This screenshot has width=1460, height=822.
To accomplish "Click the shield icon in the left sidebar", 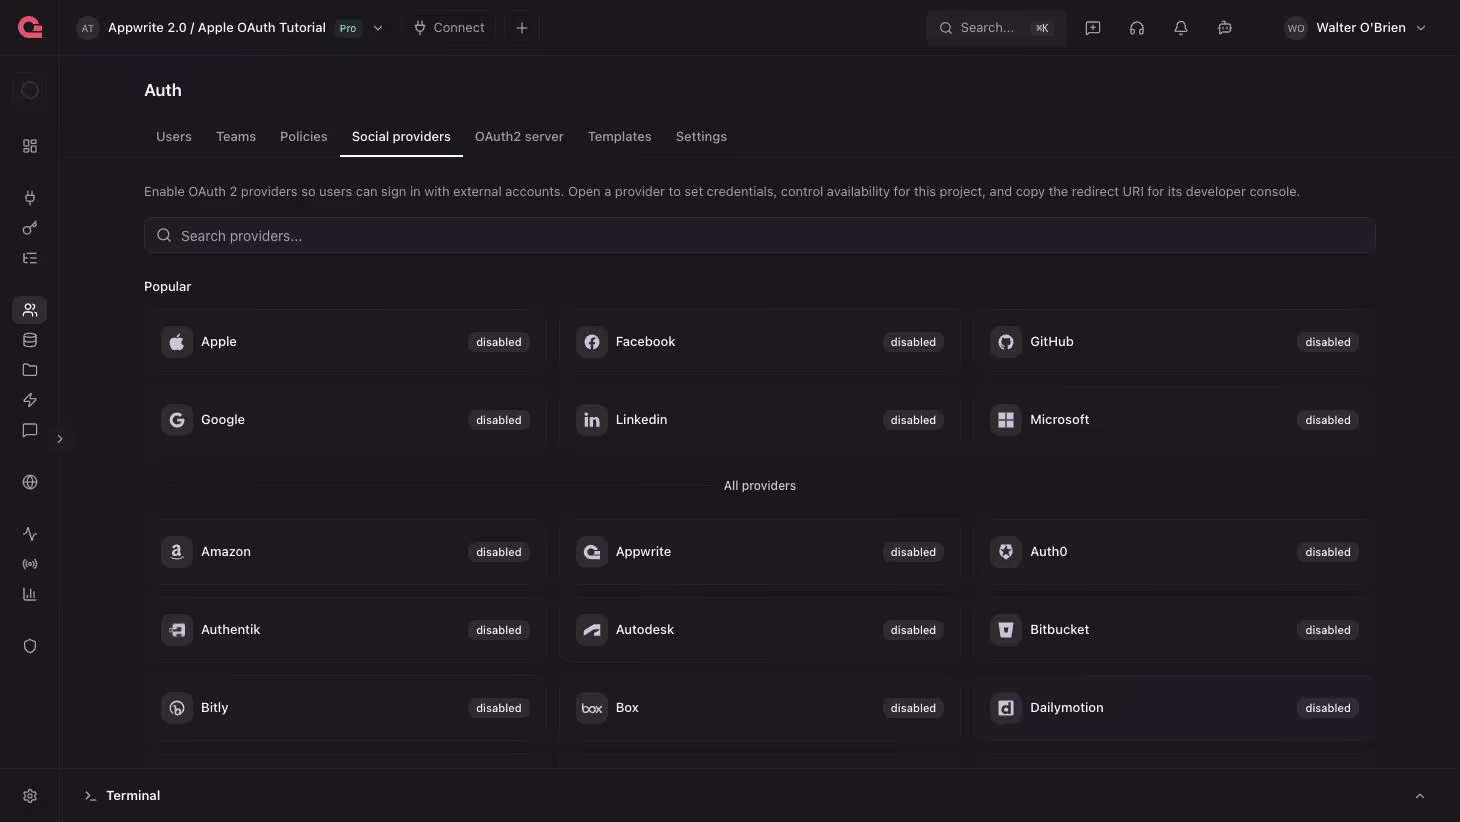I will click(30, 646).
